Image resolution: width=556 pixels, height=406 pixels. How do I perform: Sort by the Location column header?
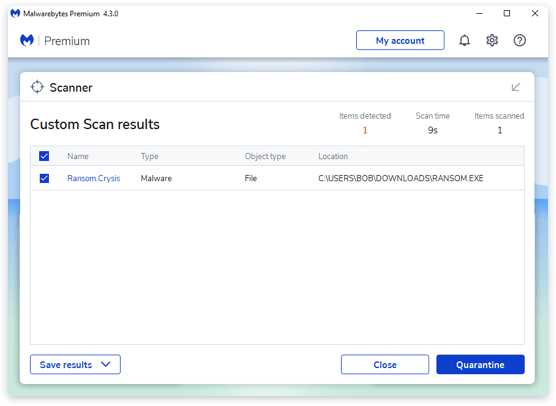pyautogui.click(x=333, y=156)
